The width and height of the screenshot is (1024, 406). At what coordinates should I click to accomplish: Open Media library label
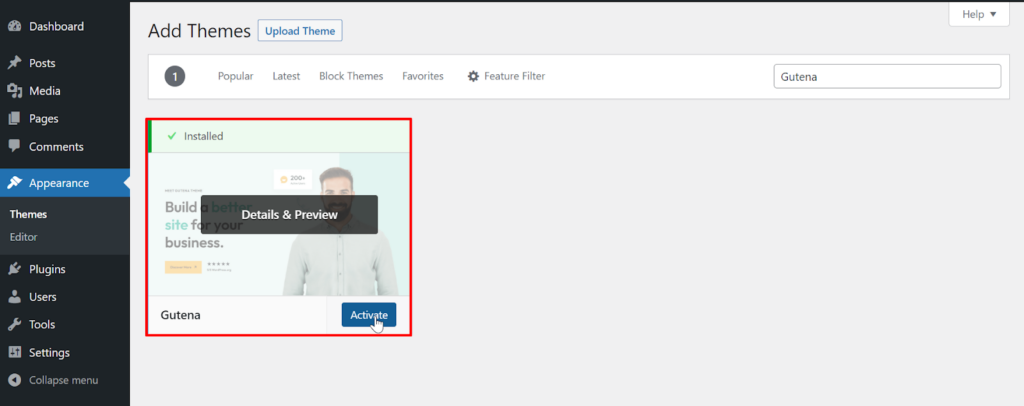pyautogui.click(x=45, y=91)
